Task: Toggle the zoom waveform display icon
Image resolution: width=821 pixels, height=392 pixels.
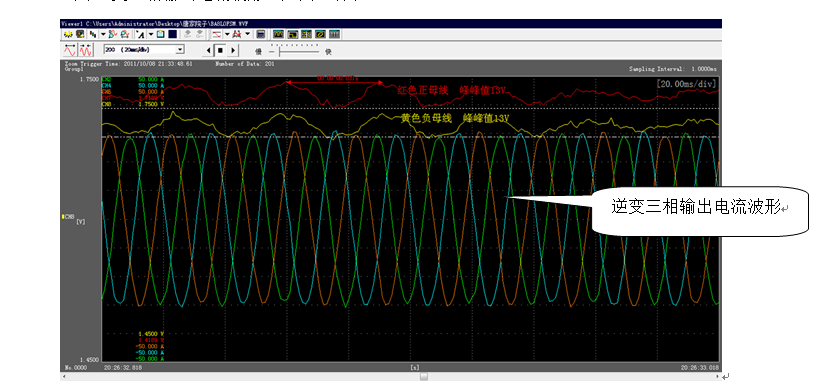Action: click(292, 34)
